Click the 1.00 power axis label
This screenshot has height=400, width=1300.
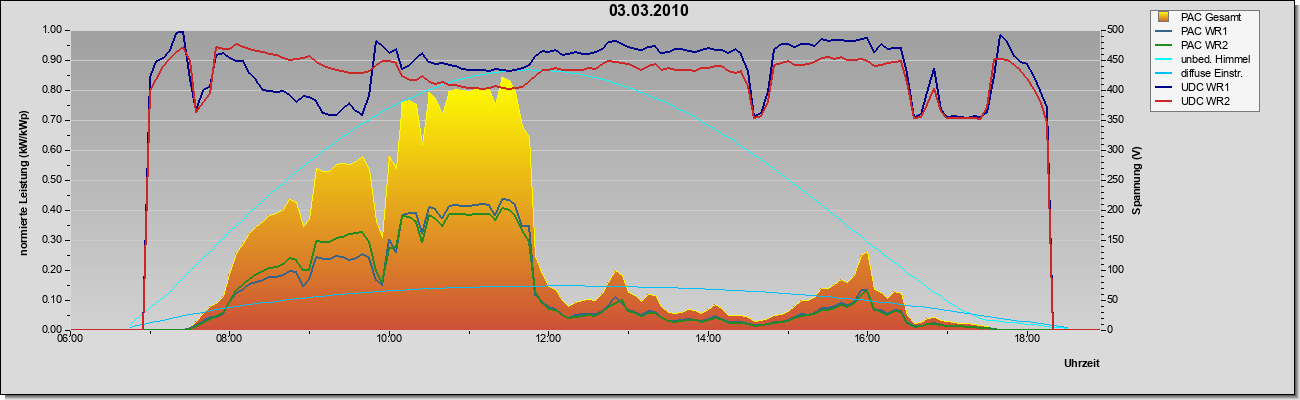click(x=52, y=30)
